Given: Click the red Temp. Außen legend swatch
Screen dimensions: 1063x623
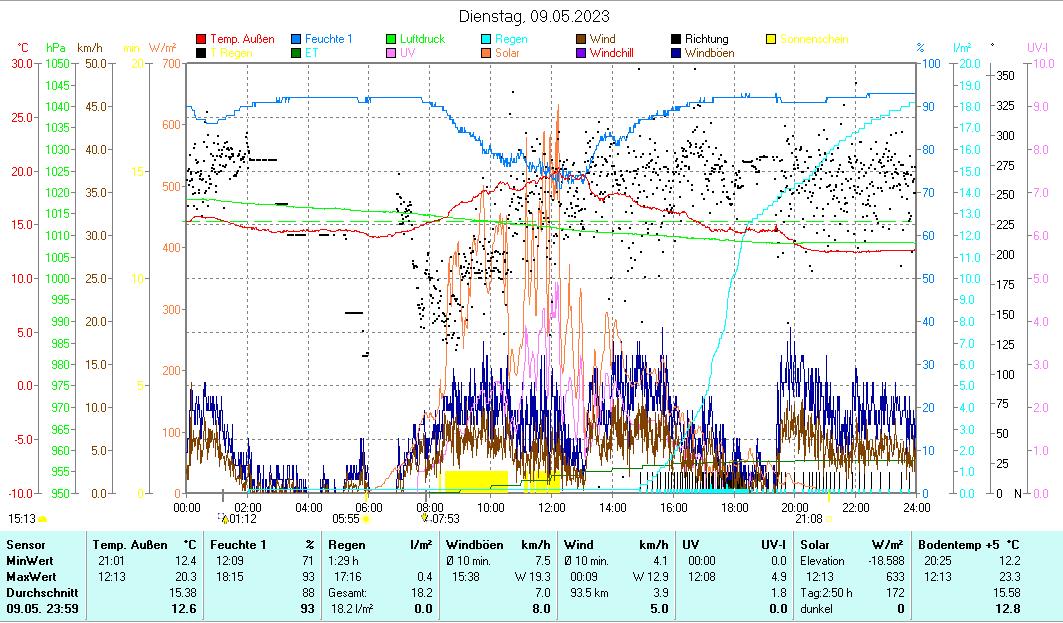Looking at the screenshot, I should tap(201, 39).
